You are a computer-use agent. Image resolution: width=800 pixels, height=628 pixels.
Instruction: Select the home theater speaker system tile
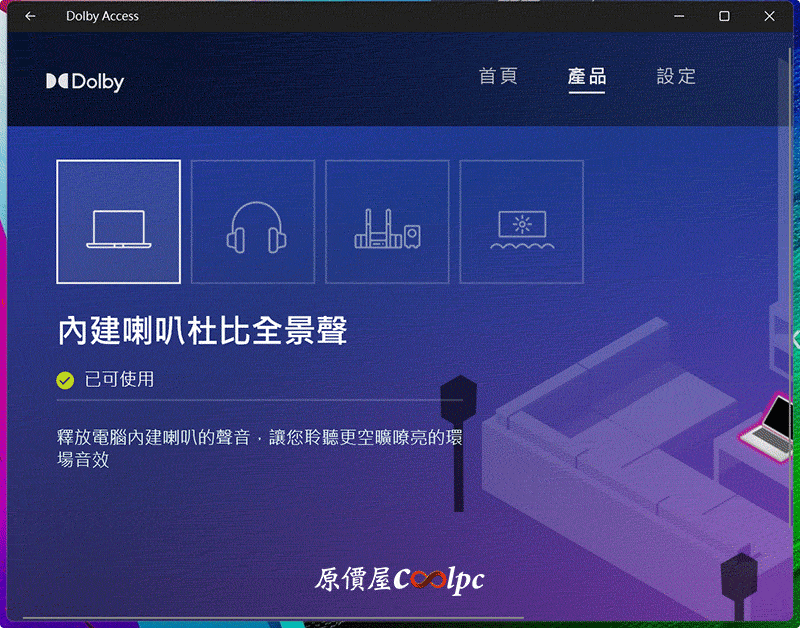pyautogui.click(x=387, y=221)
